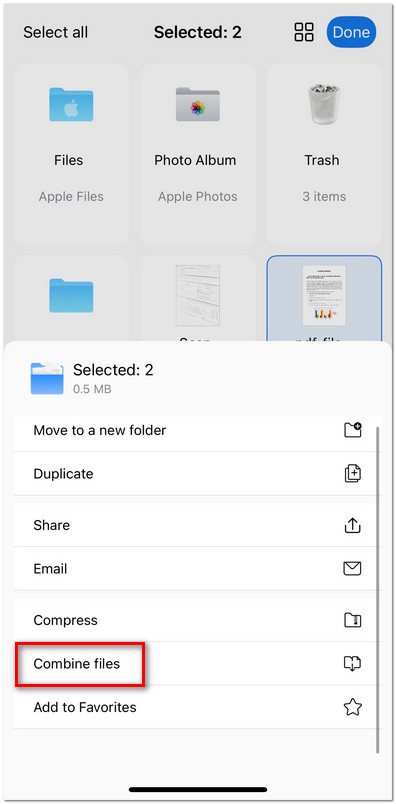Choose Combine files option
Screen dimensions: 396x804
[x=197, y=664]
